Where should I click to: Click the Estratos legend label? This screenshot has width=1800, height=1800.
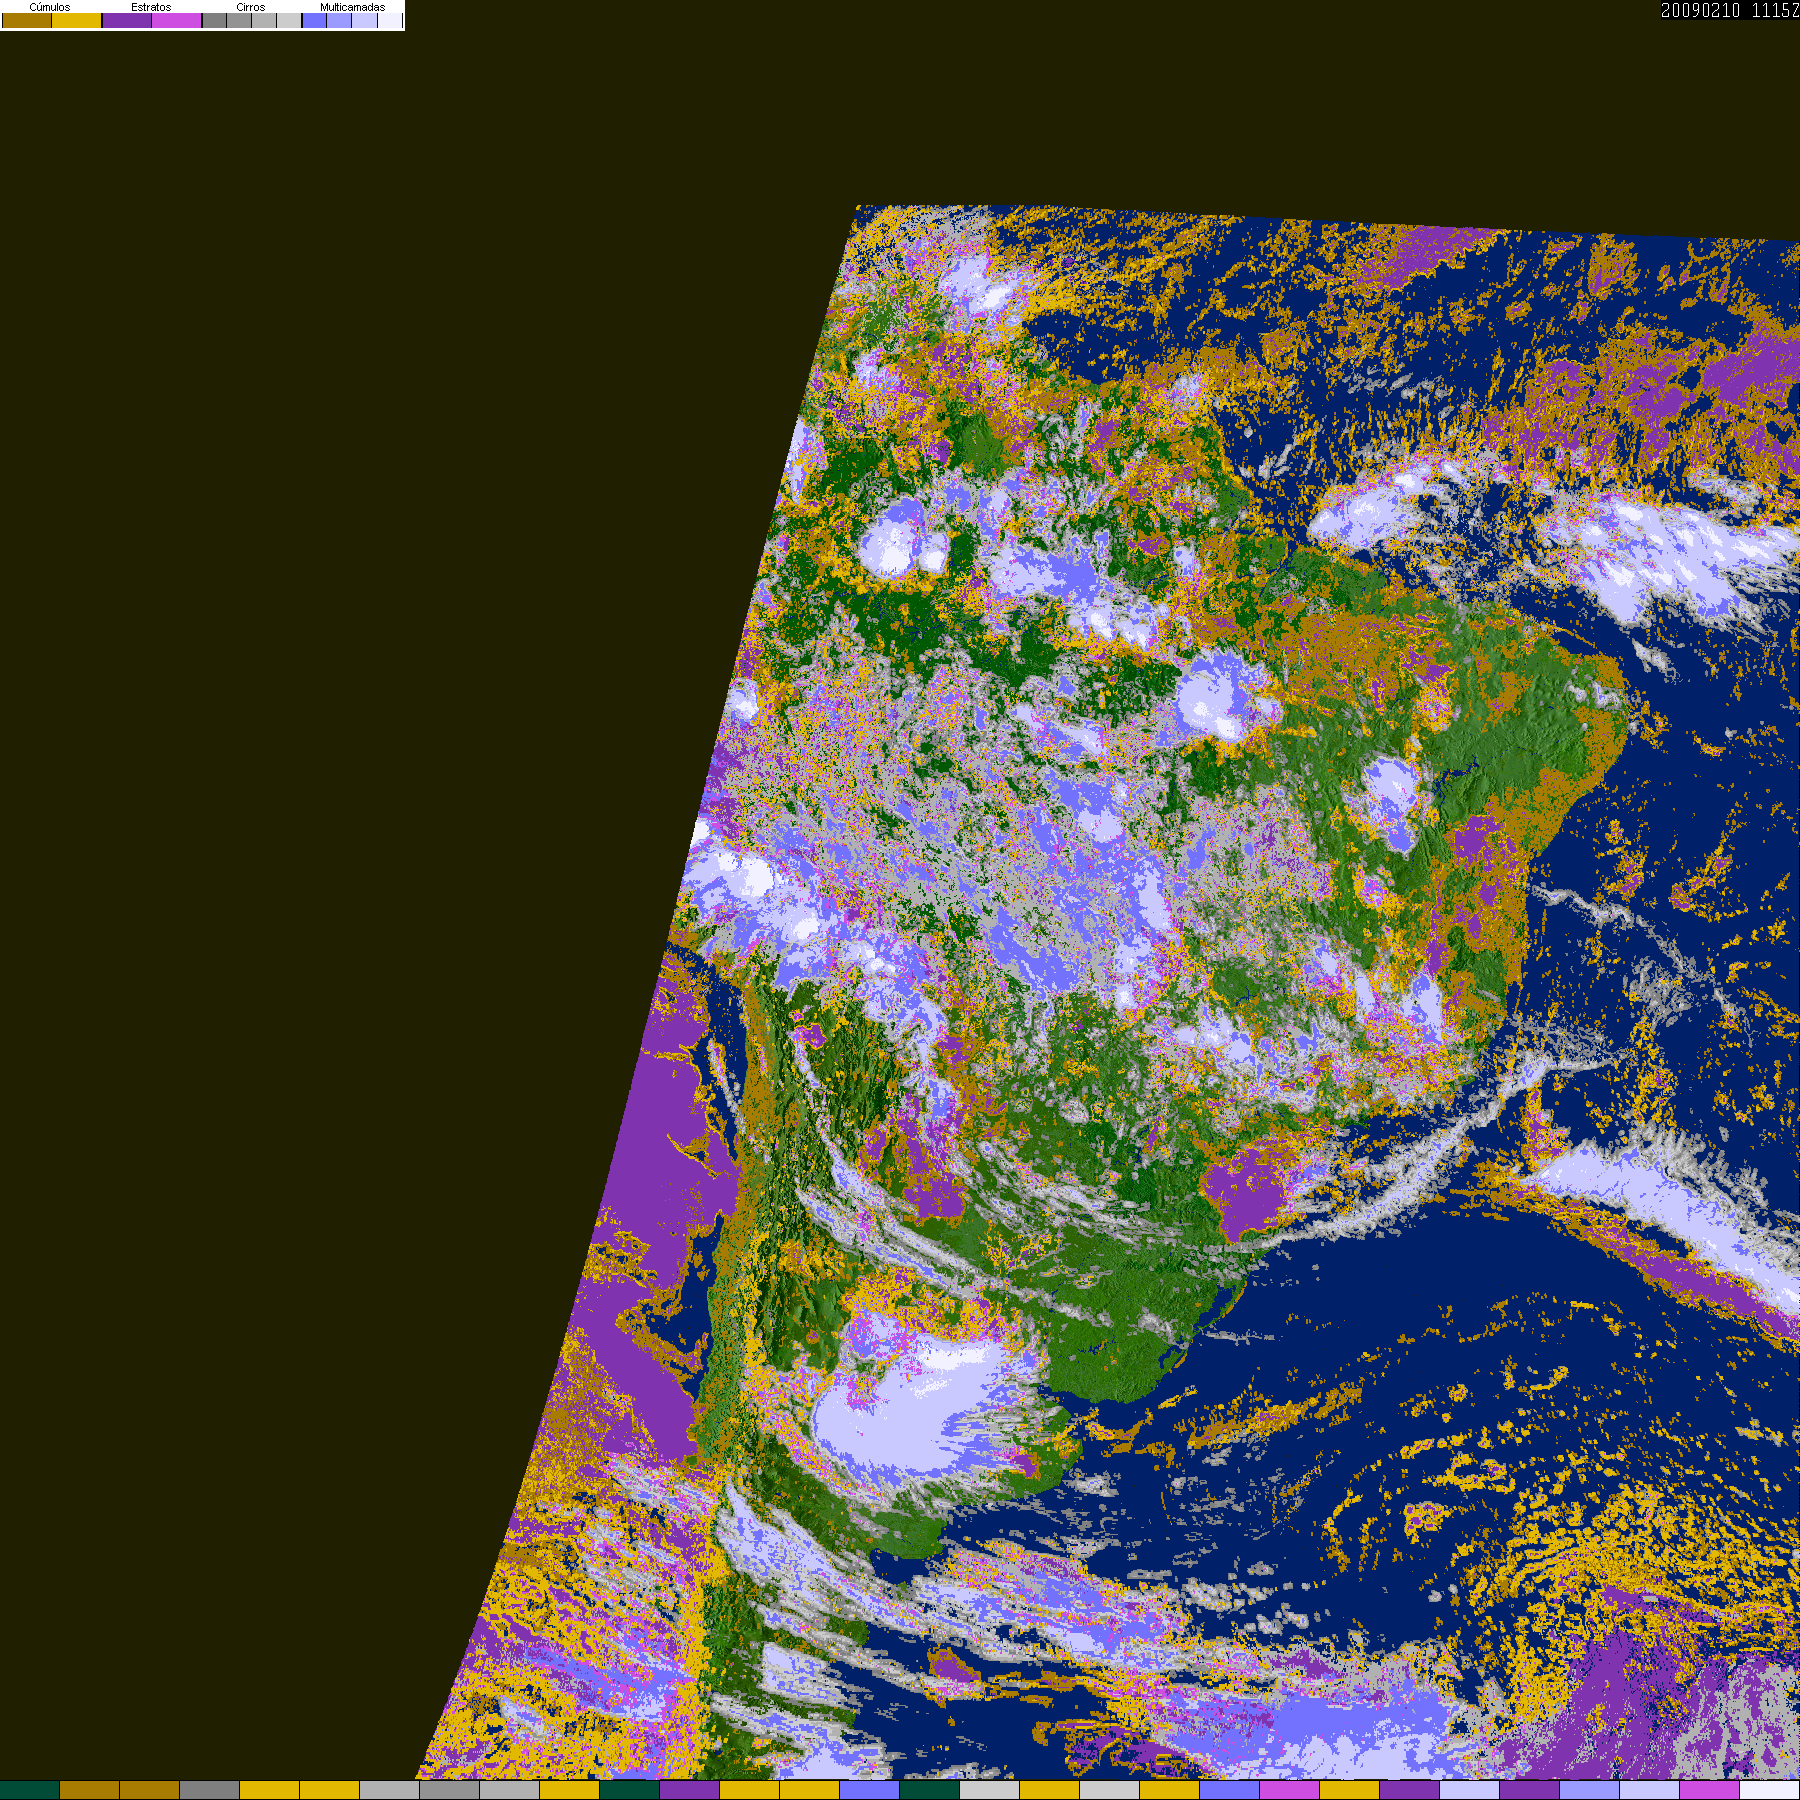click(x=151, y=7)
